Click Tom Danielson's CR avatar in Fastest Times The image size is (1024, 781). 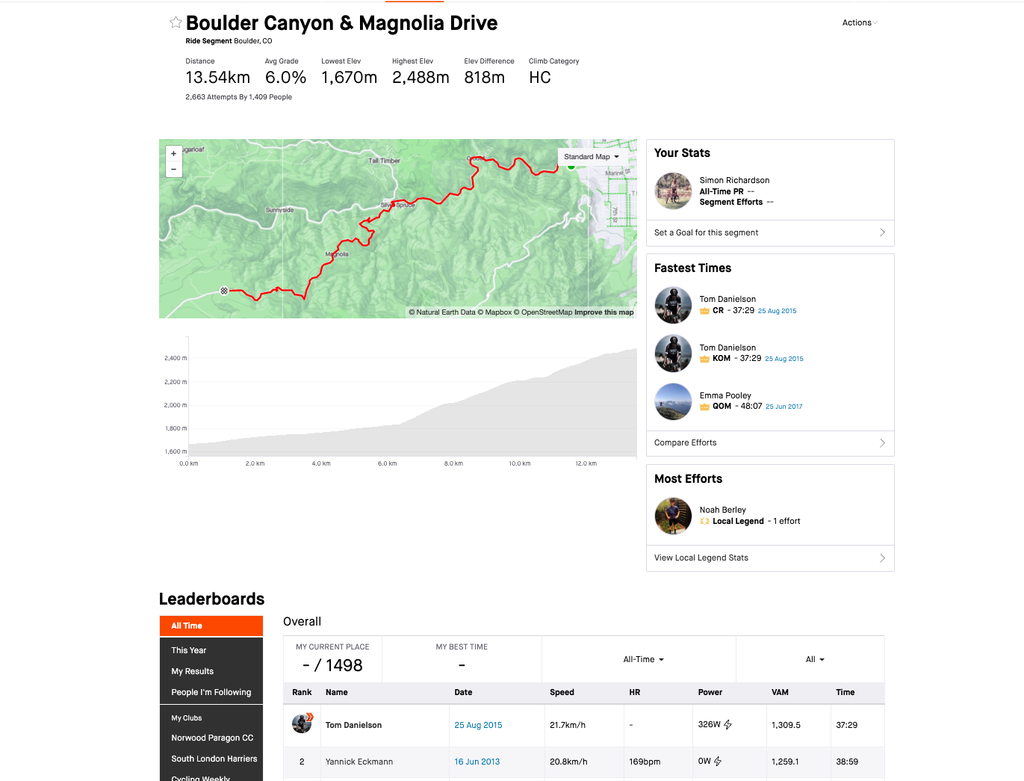pos(673,305)
